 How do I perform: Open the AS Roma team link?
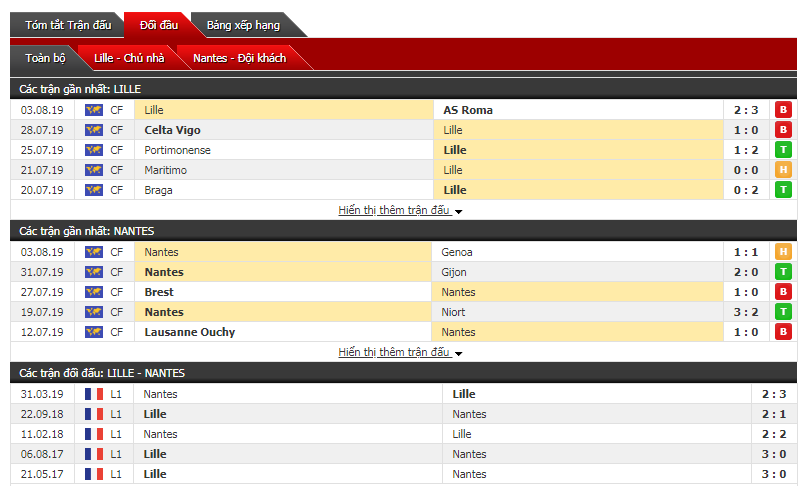pos(468,110)
